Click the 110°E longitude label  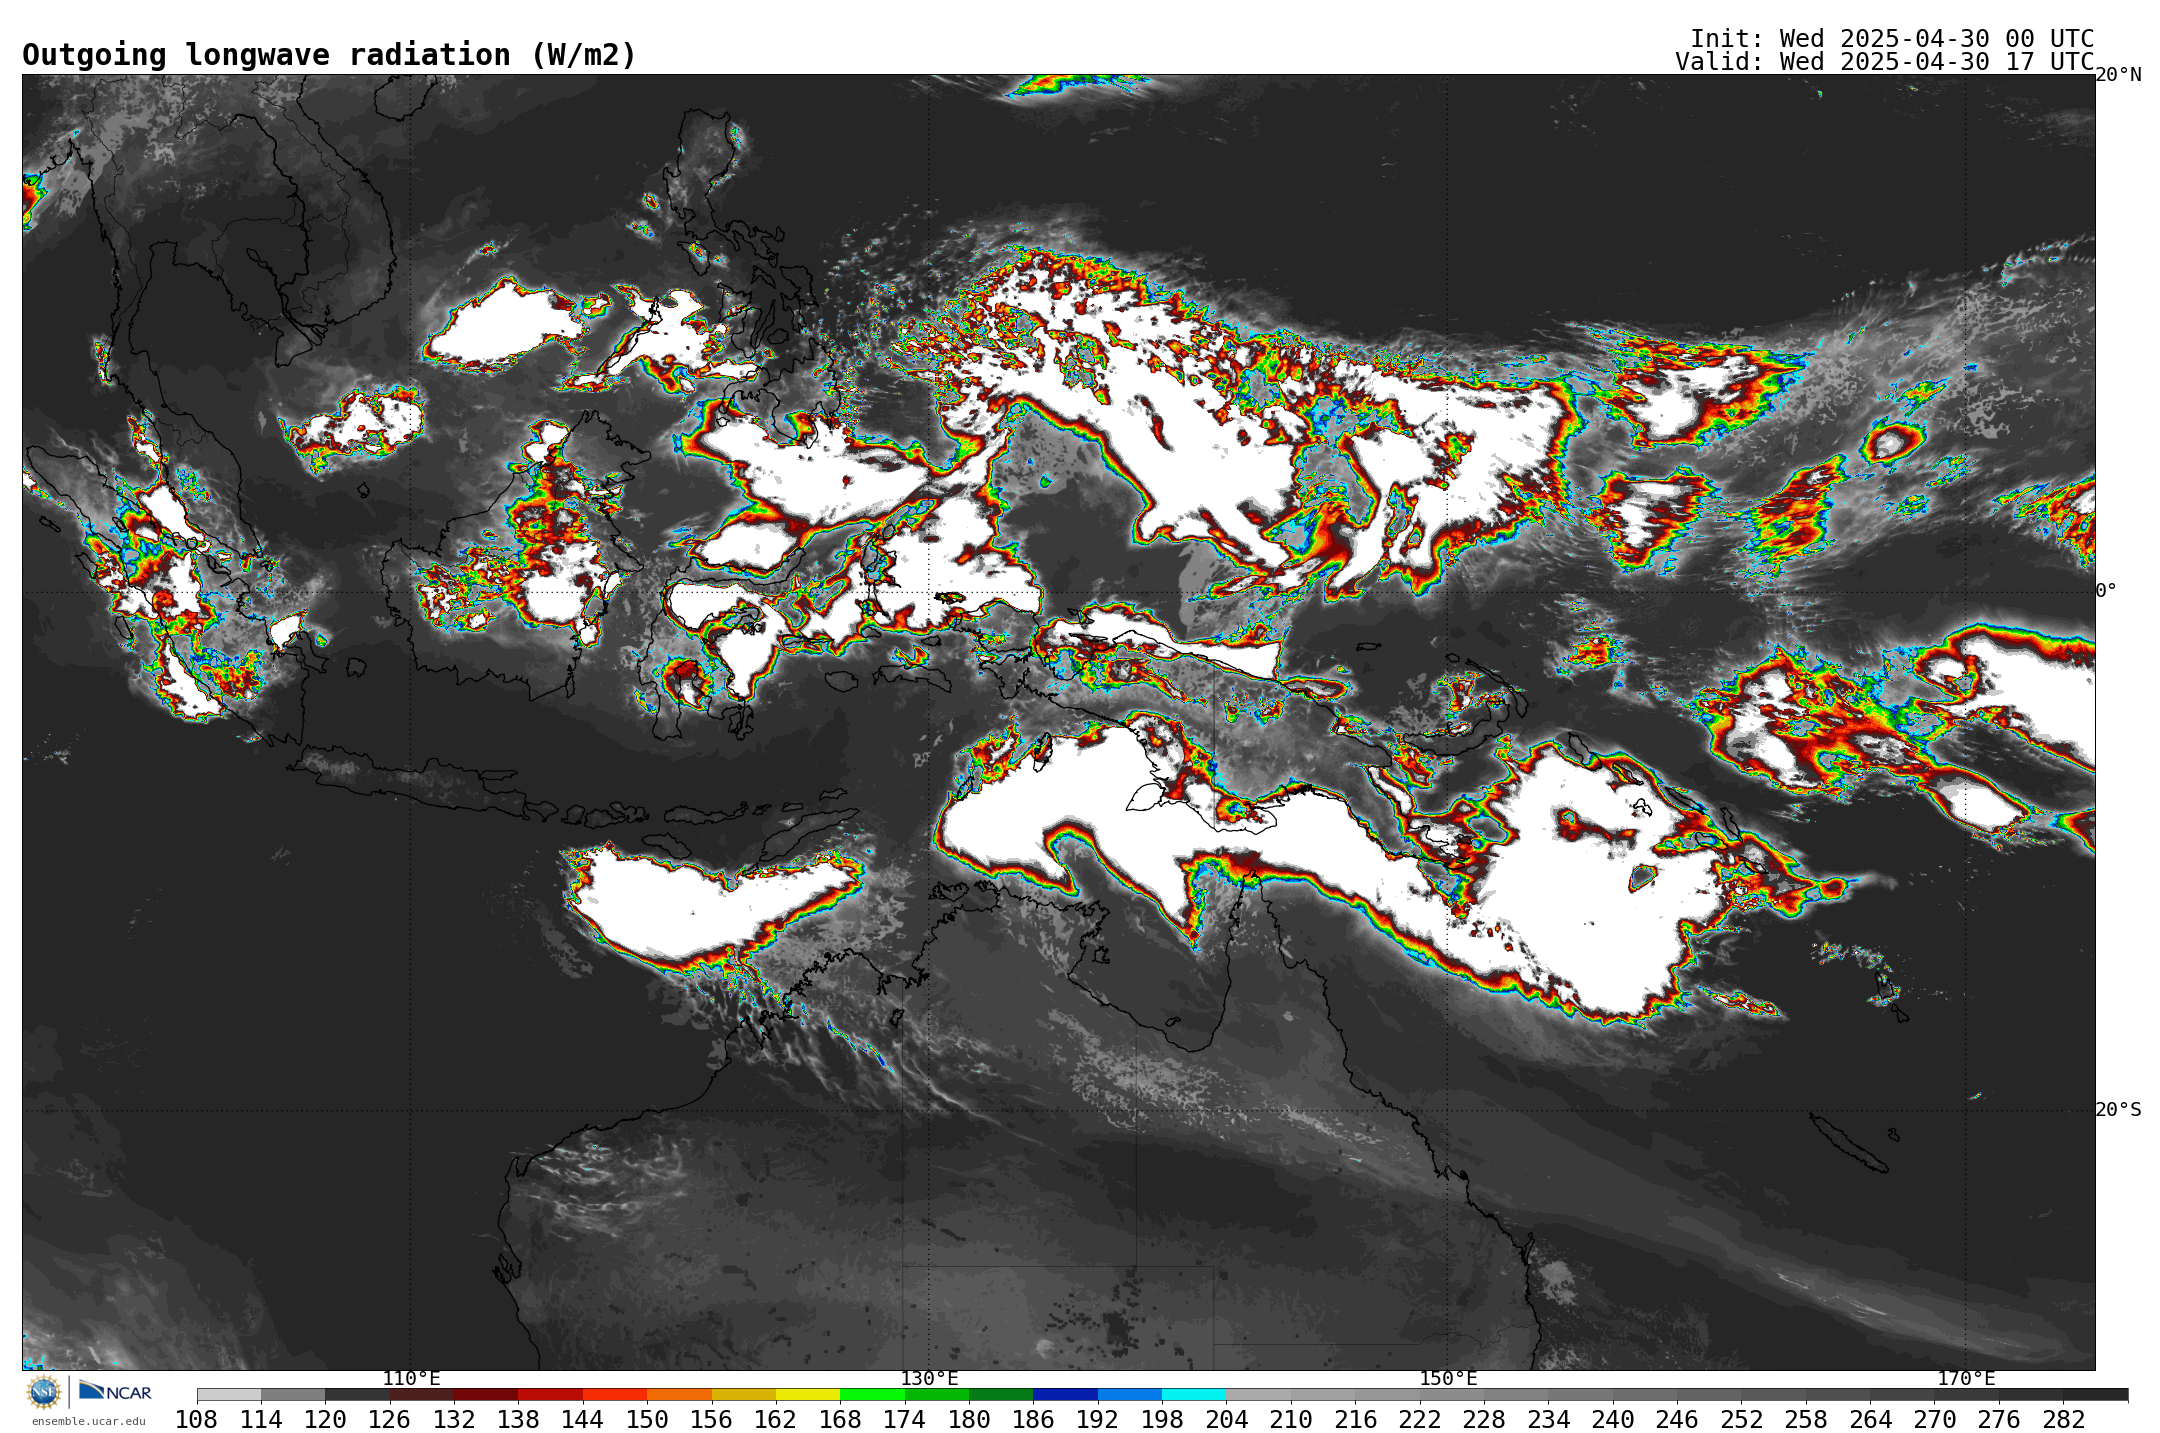(411, 1378)
